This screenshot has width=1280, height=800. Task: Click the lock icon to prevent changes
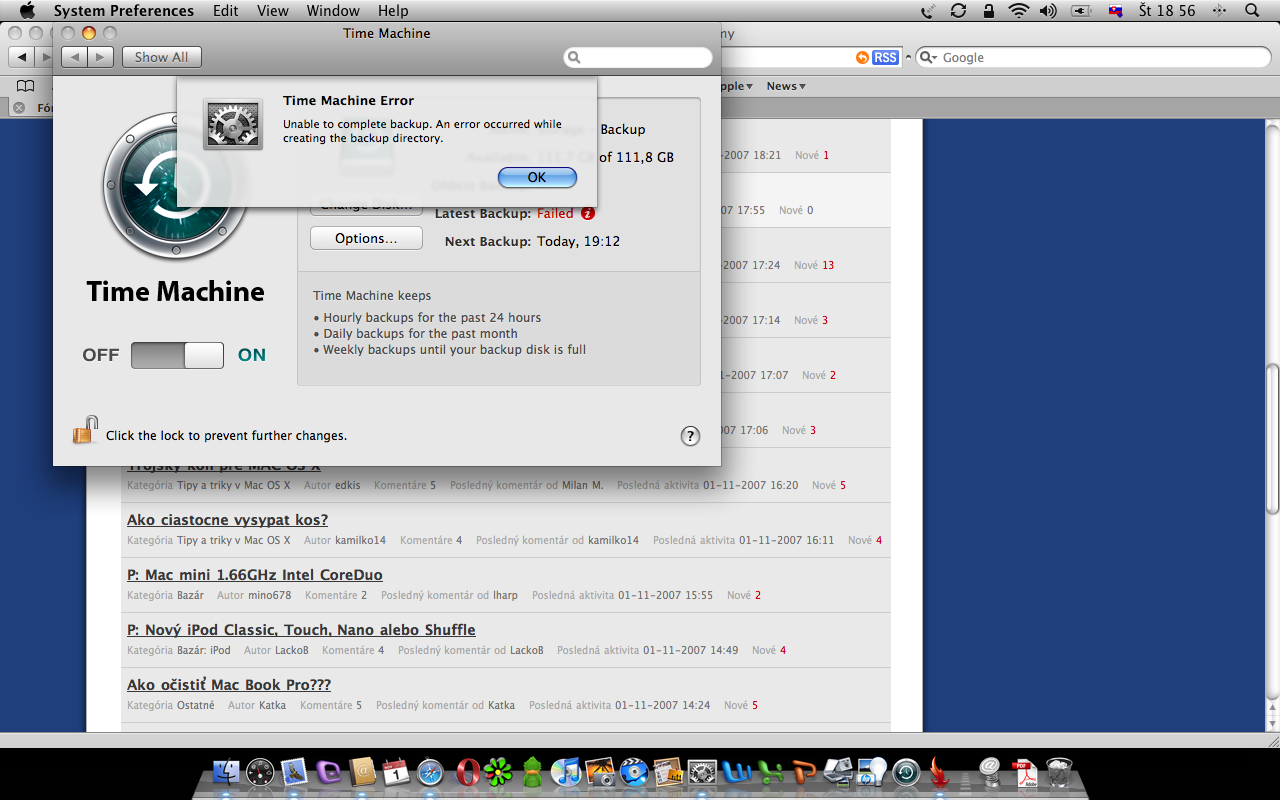click(85, 430)
